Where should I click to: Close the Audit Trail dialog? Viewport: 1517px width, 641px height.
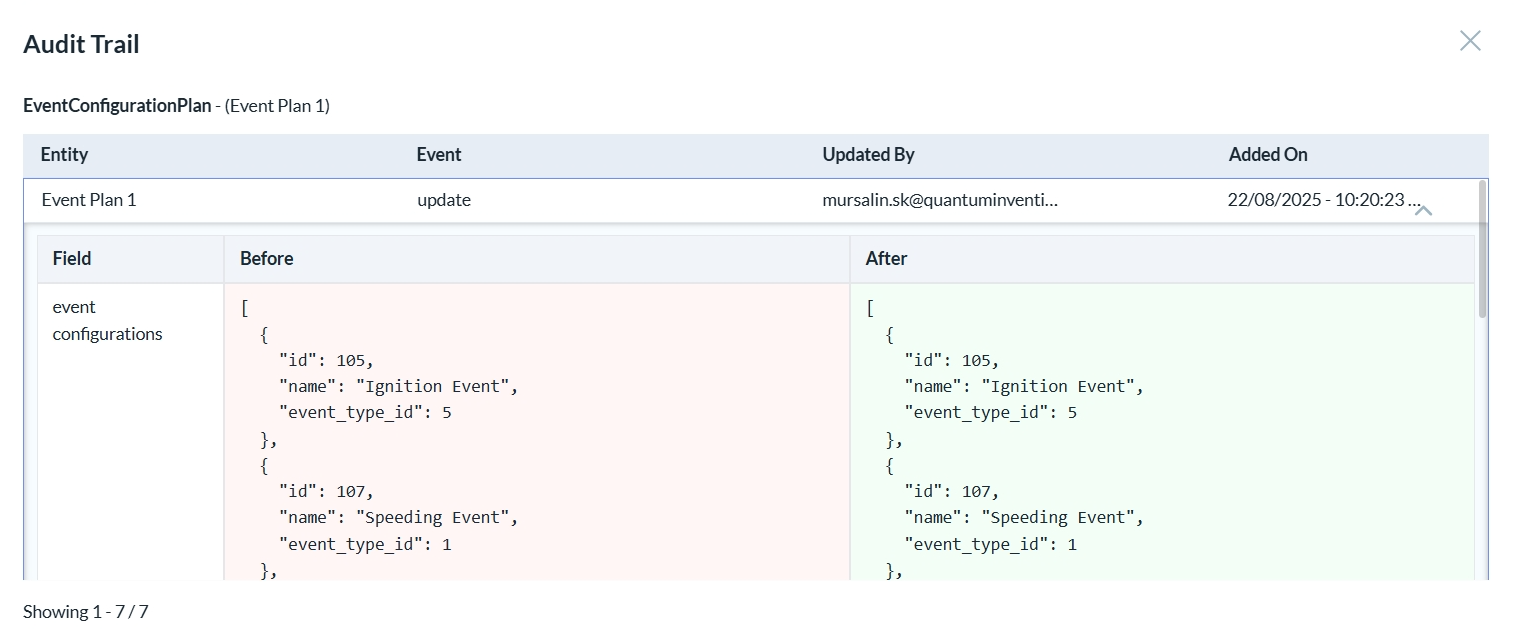[1469, 41]
